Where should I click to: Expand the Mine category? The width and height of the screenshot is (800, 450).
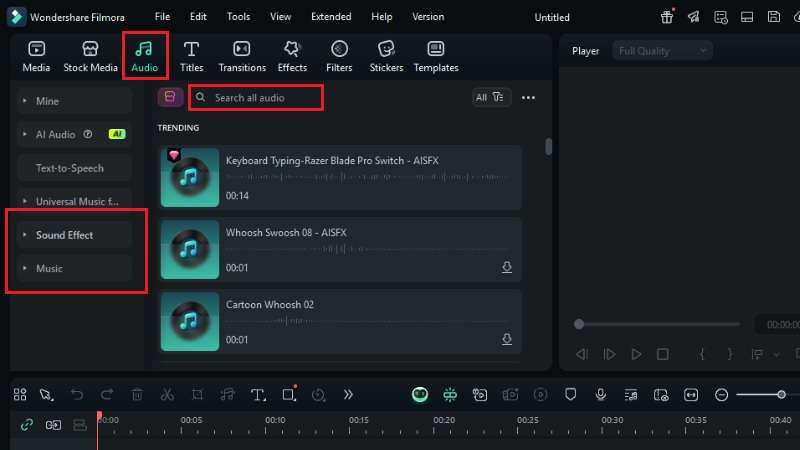pos(74,101)
